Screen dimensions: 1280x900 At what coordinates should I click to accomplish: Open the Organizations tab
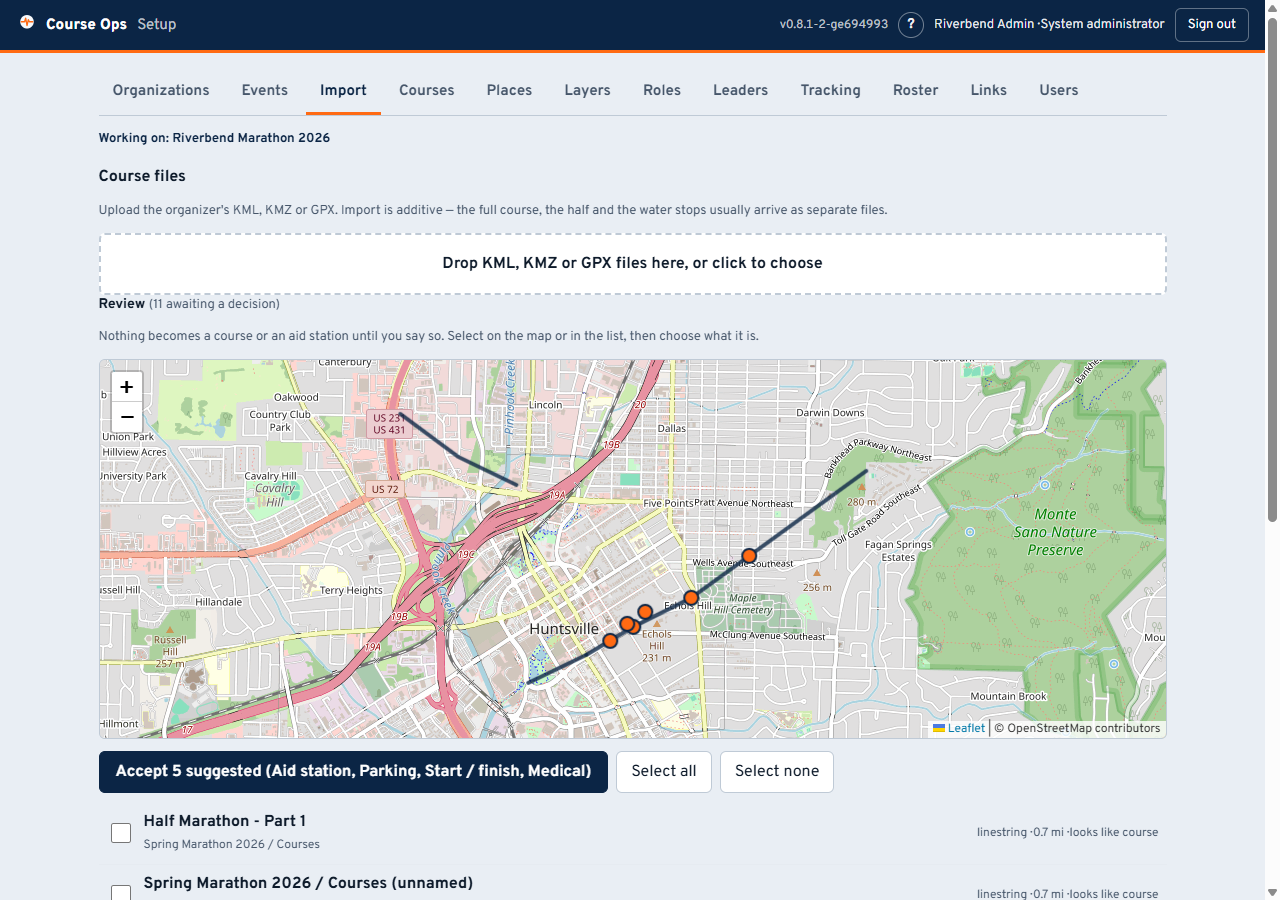tap(161, 90)
